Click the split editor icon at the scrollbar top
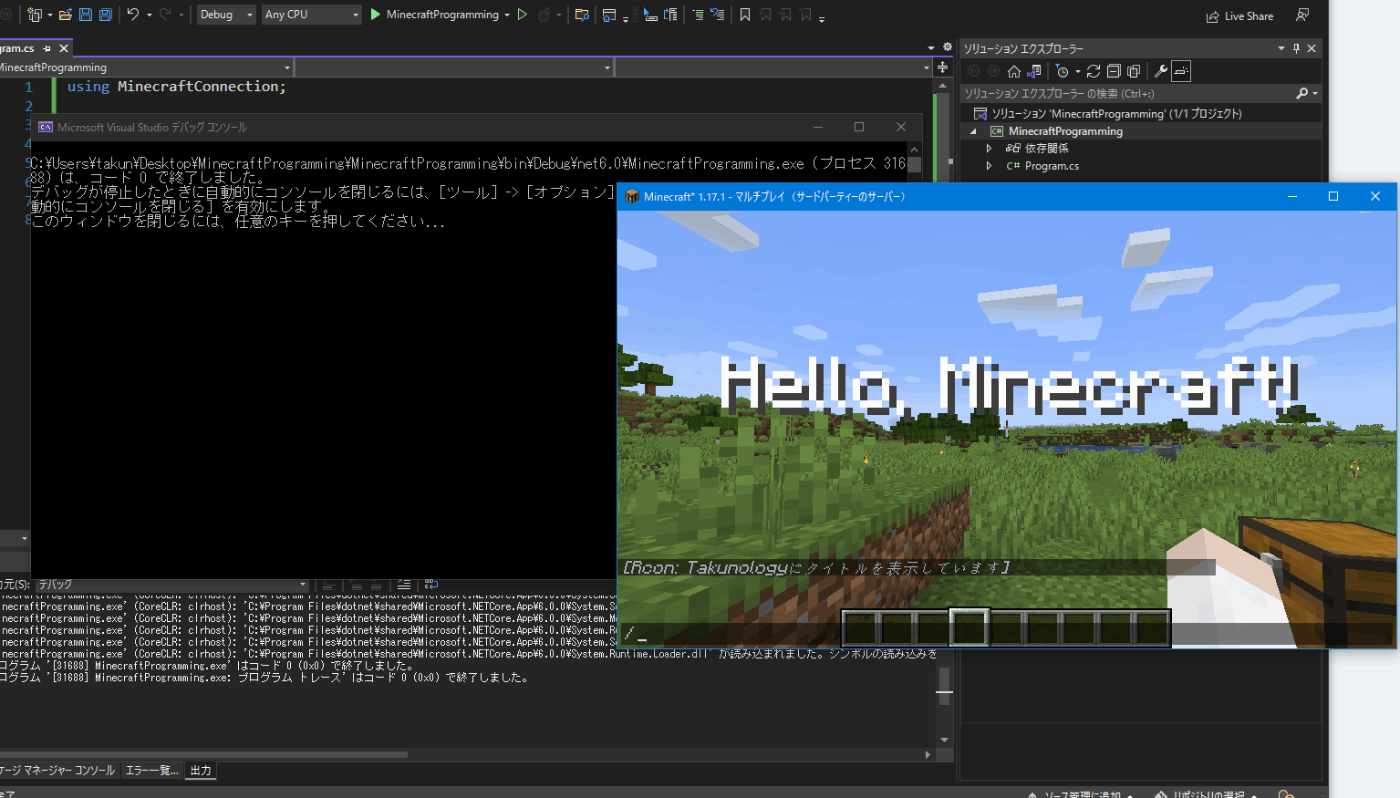Image resolution: width=1400 pixels, height=798 pixels. coord(941,67)
